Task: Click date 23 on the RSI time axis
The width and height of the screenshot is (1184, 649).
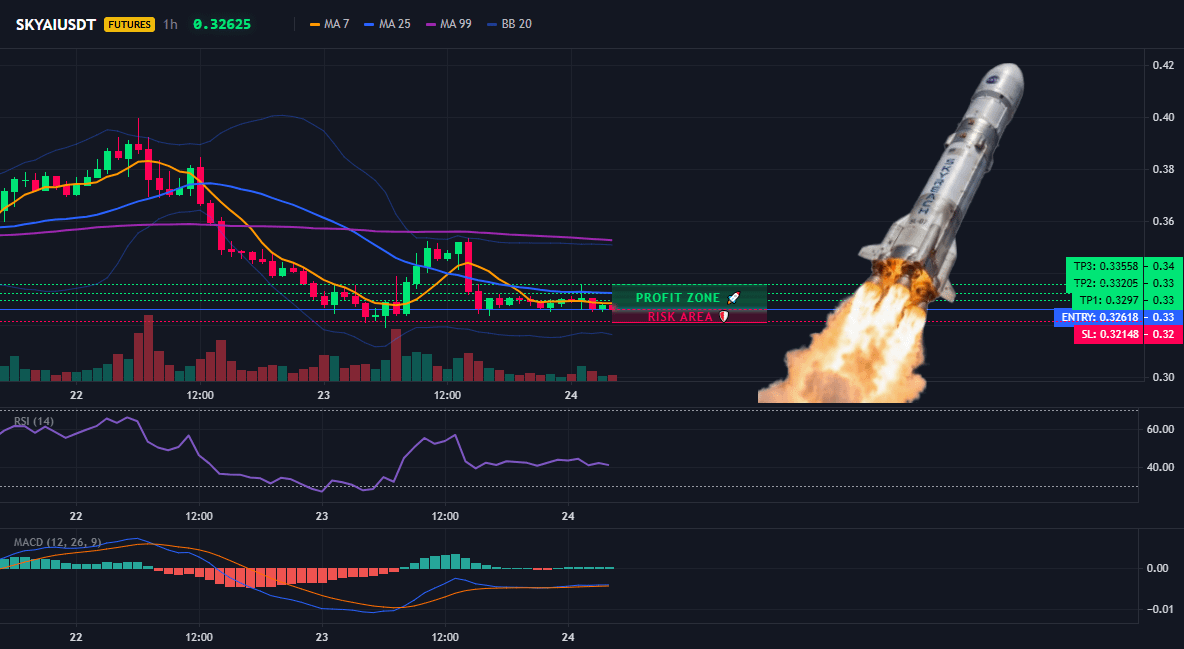Action: point(322,516)
